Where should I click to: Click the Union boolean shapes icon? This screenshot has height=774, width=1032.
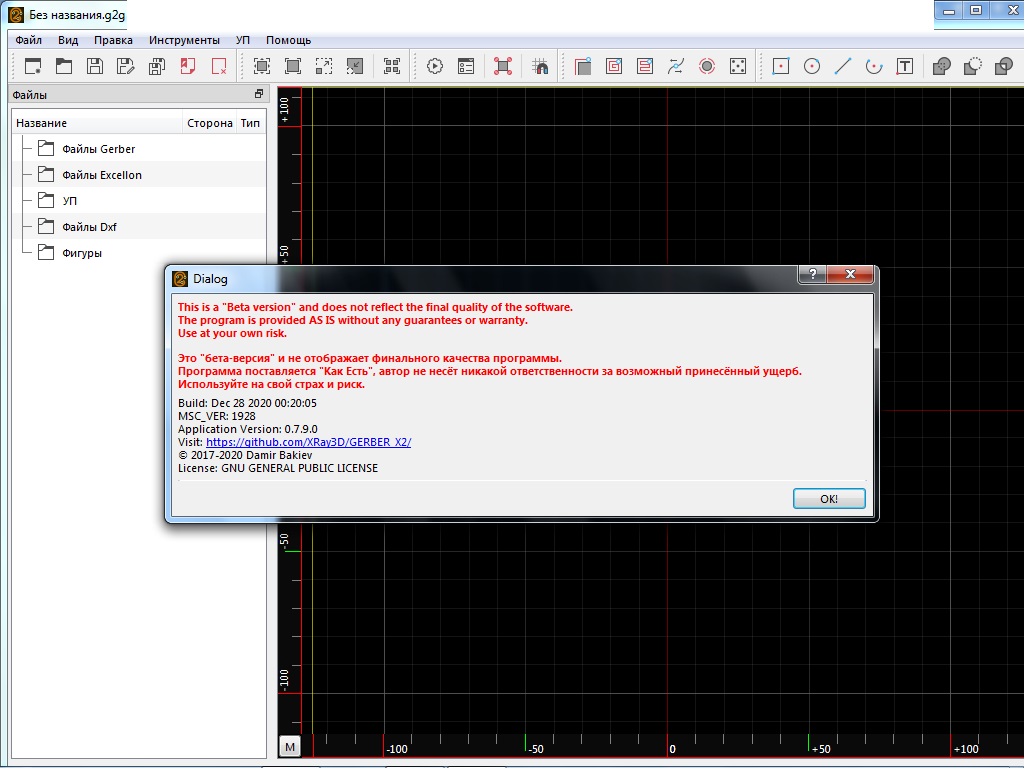(x=942, y=66)
